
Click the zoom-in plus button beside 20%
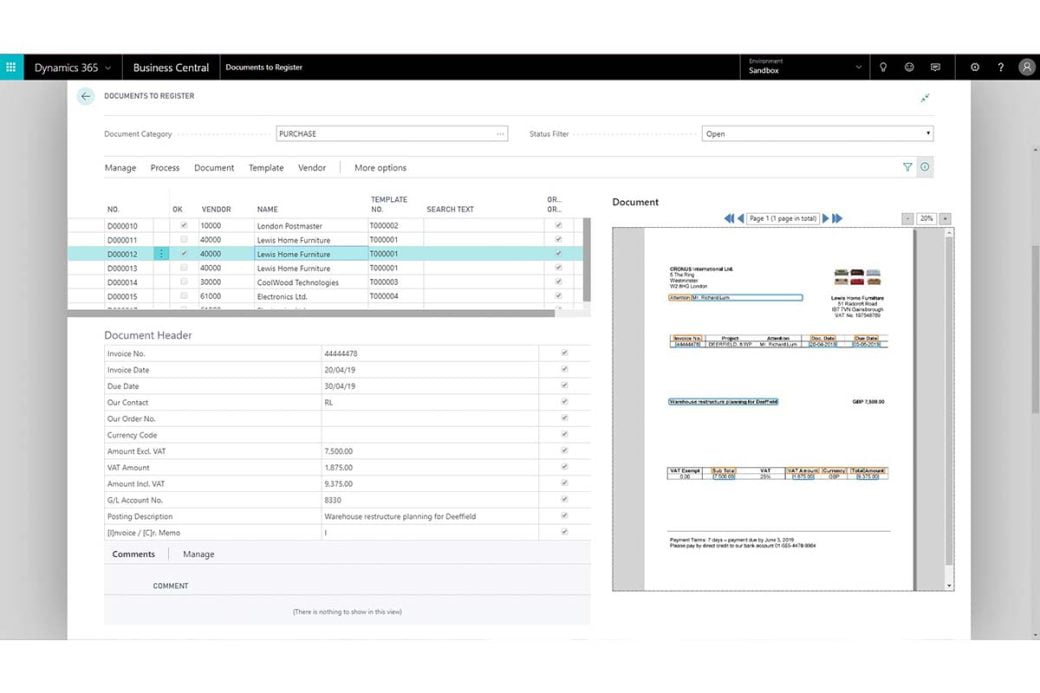(x=945, y=218)
